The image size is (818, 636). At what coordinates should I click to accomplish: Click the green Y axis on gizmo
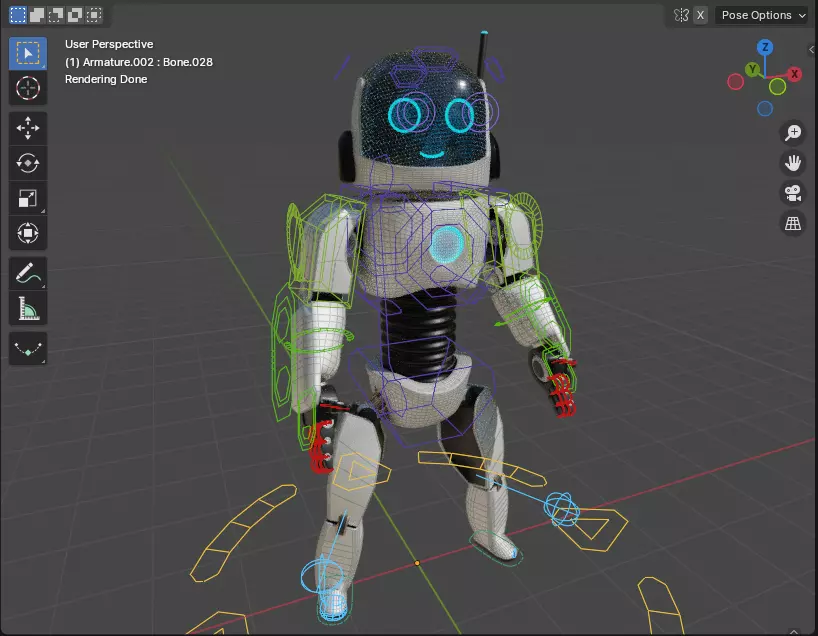tap(752, 69)
